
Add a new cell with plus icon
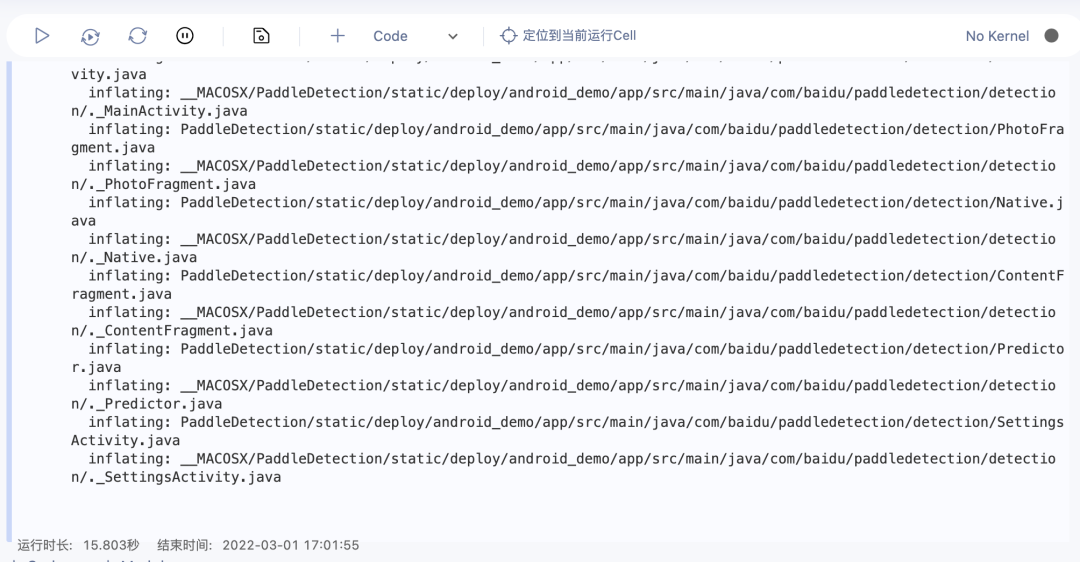338,36
